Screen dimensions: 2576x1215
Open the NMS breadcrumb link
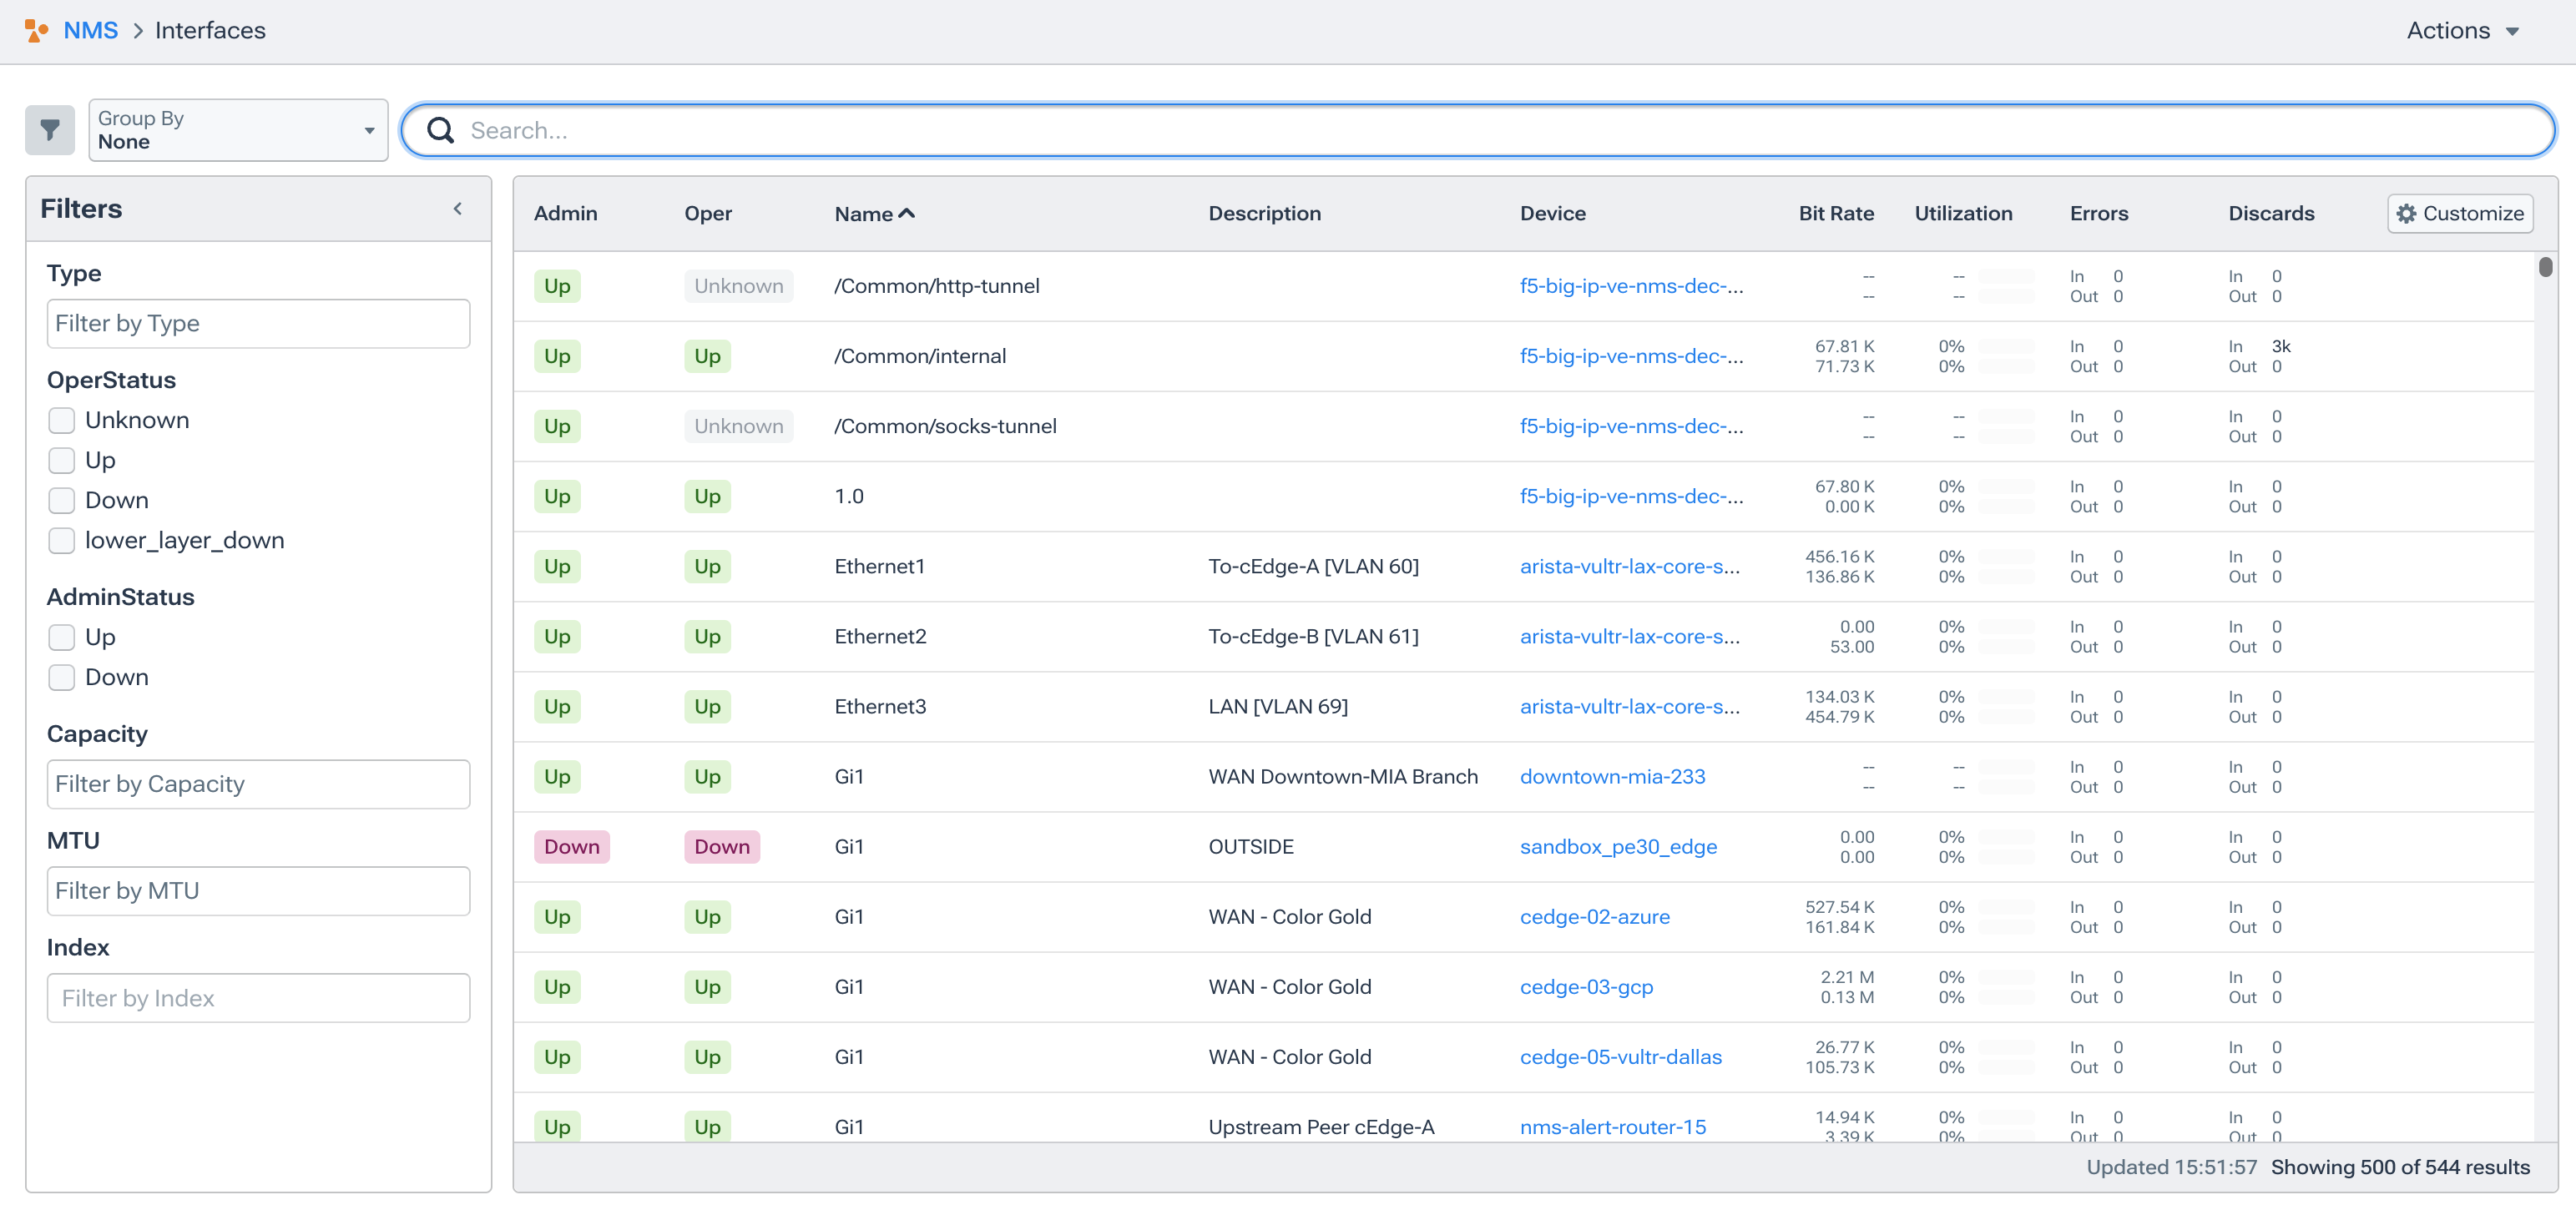click(90, 31)
